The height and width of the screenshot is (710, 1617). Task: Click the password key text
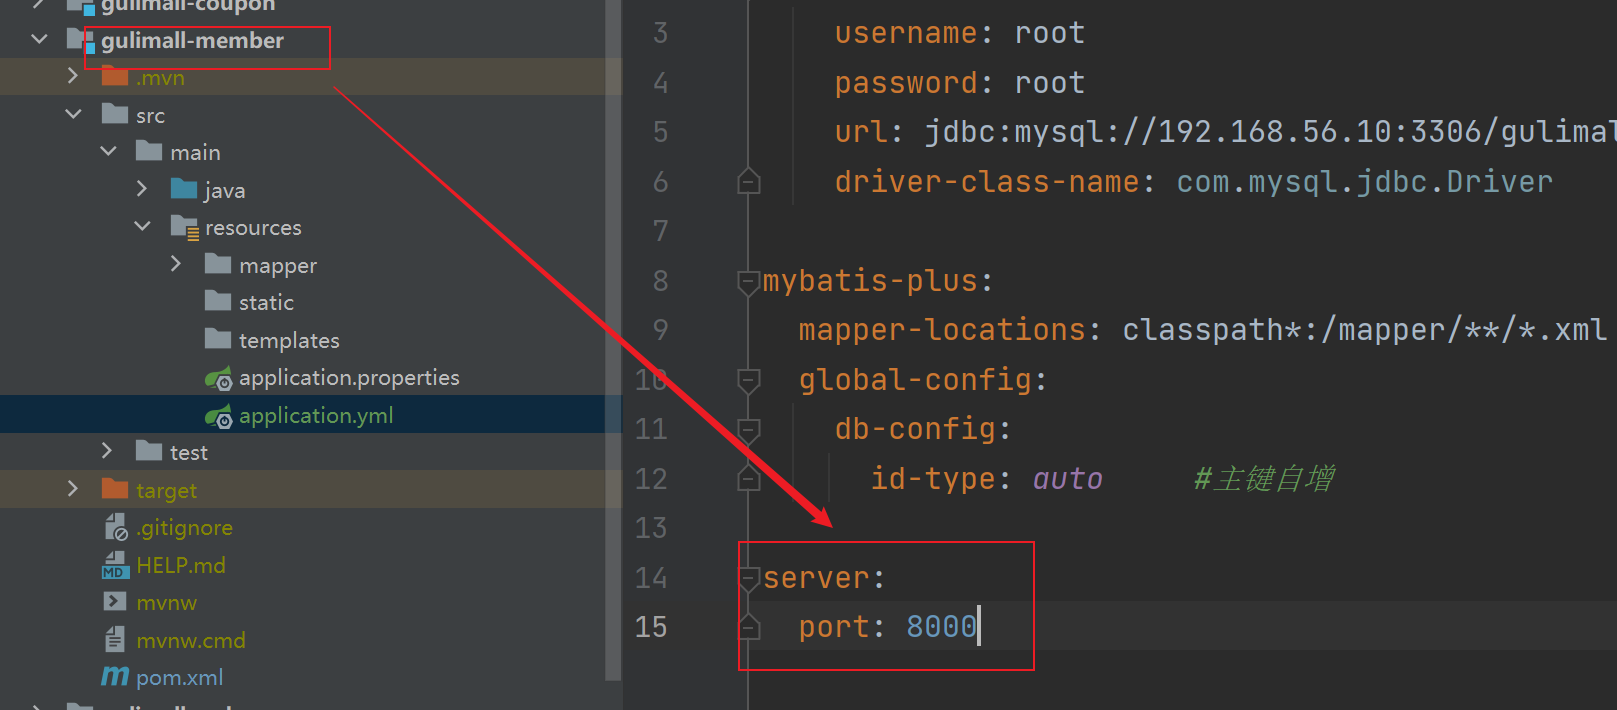click(x=906, y=83)
